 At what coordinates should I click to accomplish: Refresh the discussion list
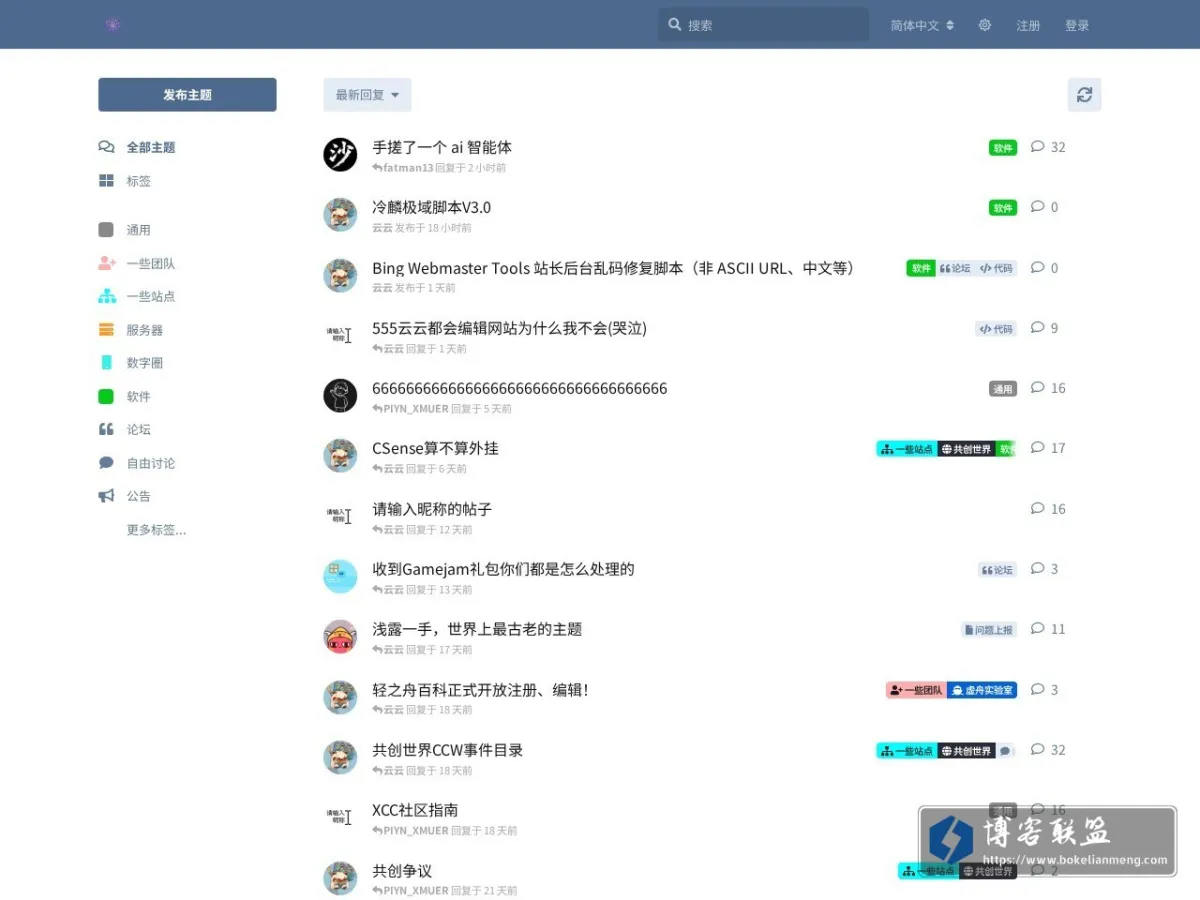1084,95
